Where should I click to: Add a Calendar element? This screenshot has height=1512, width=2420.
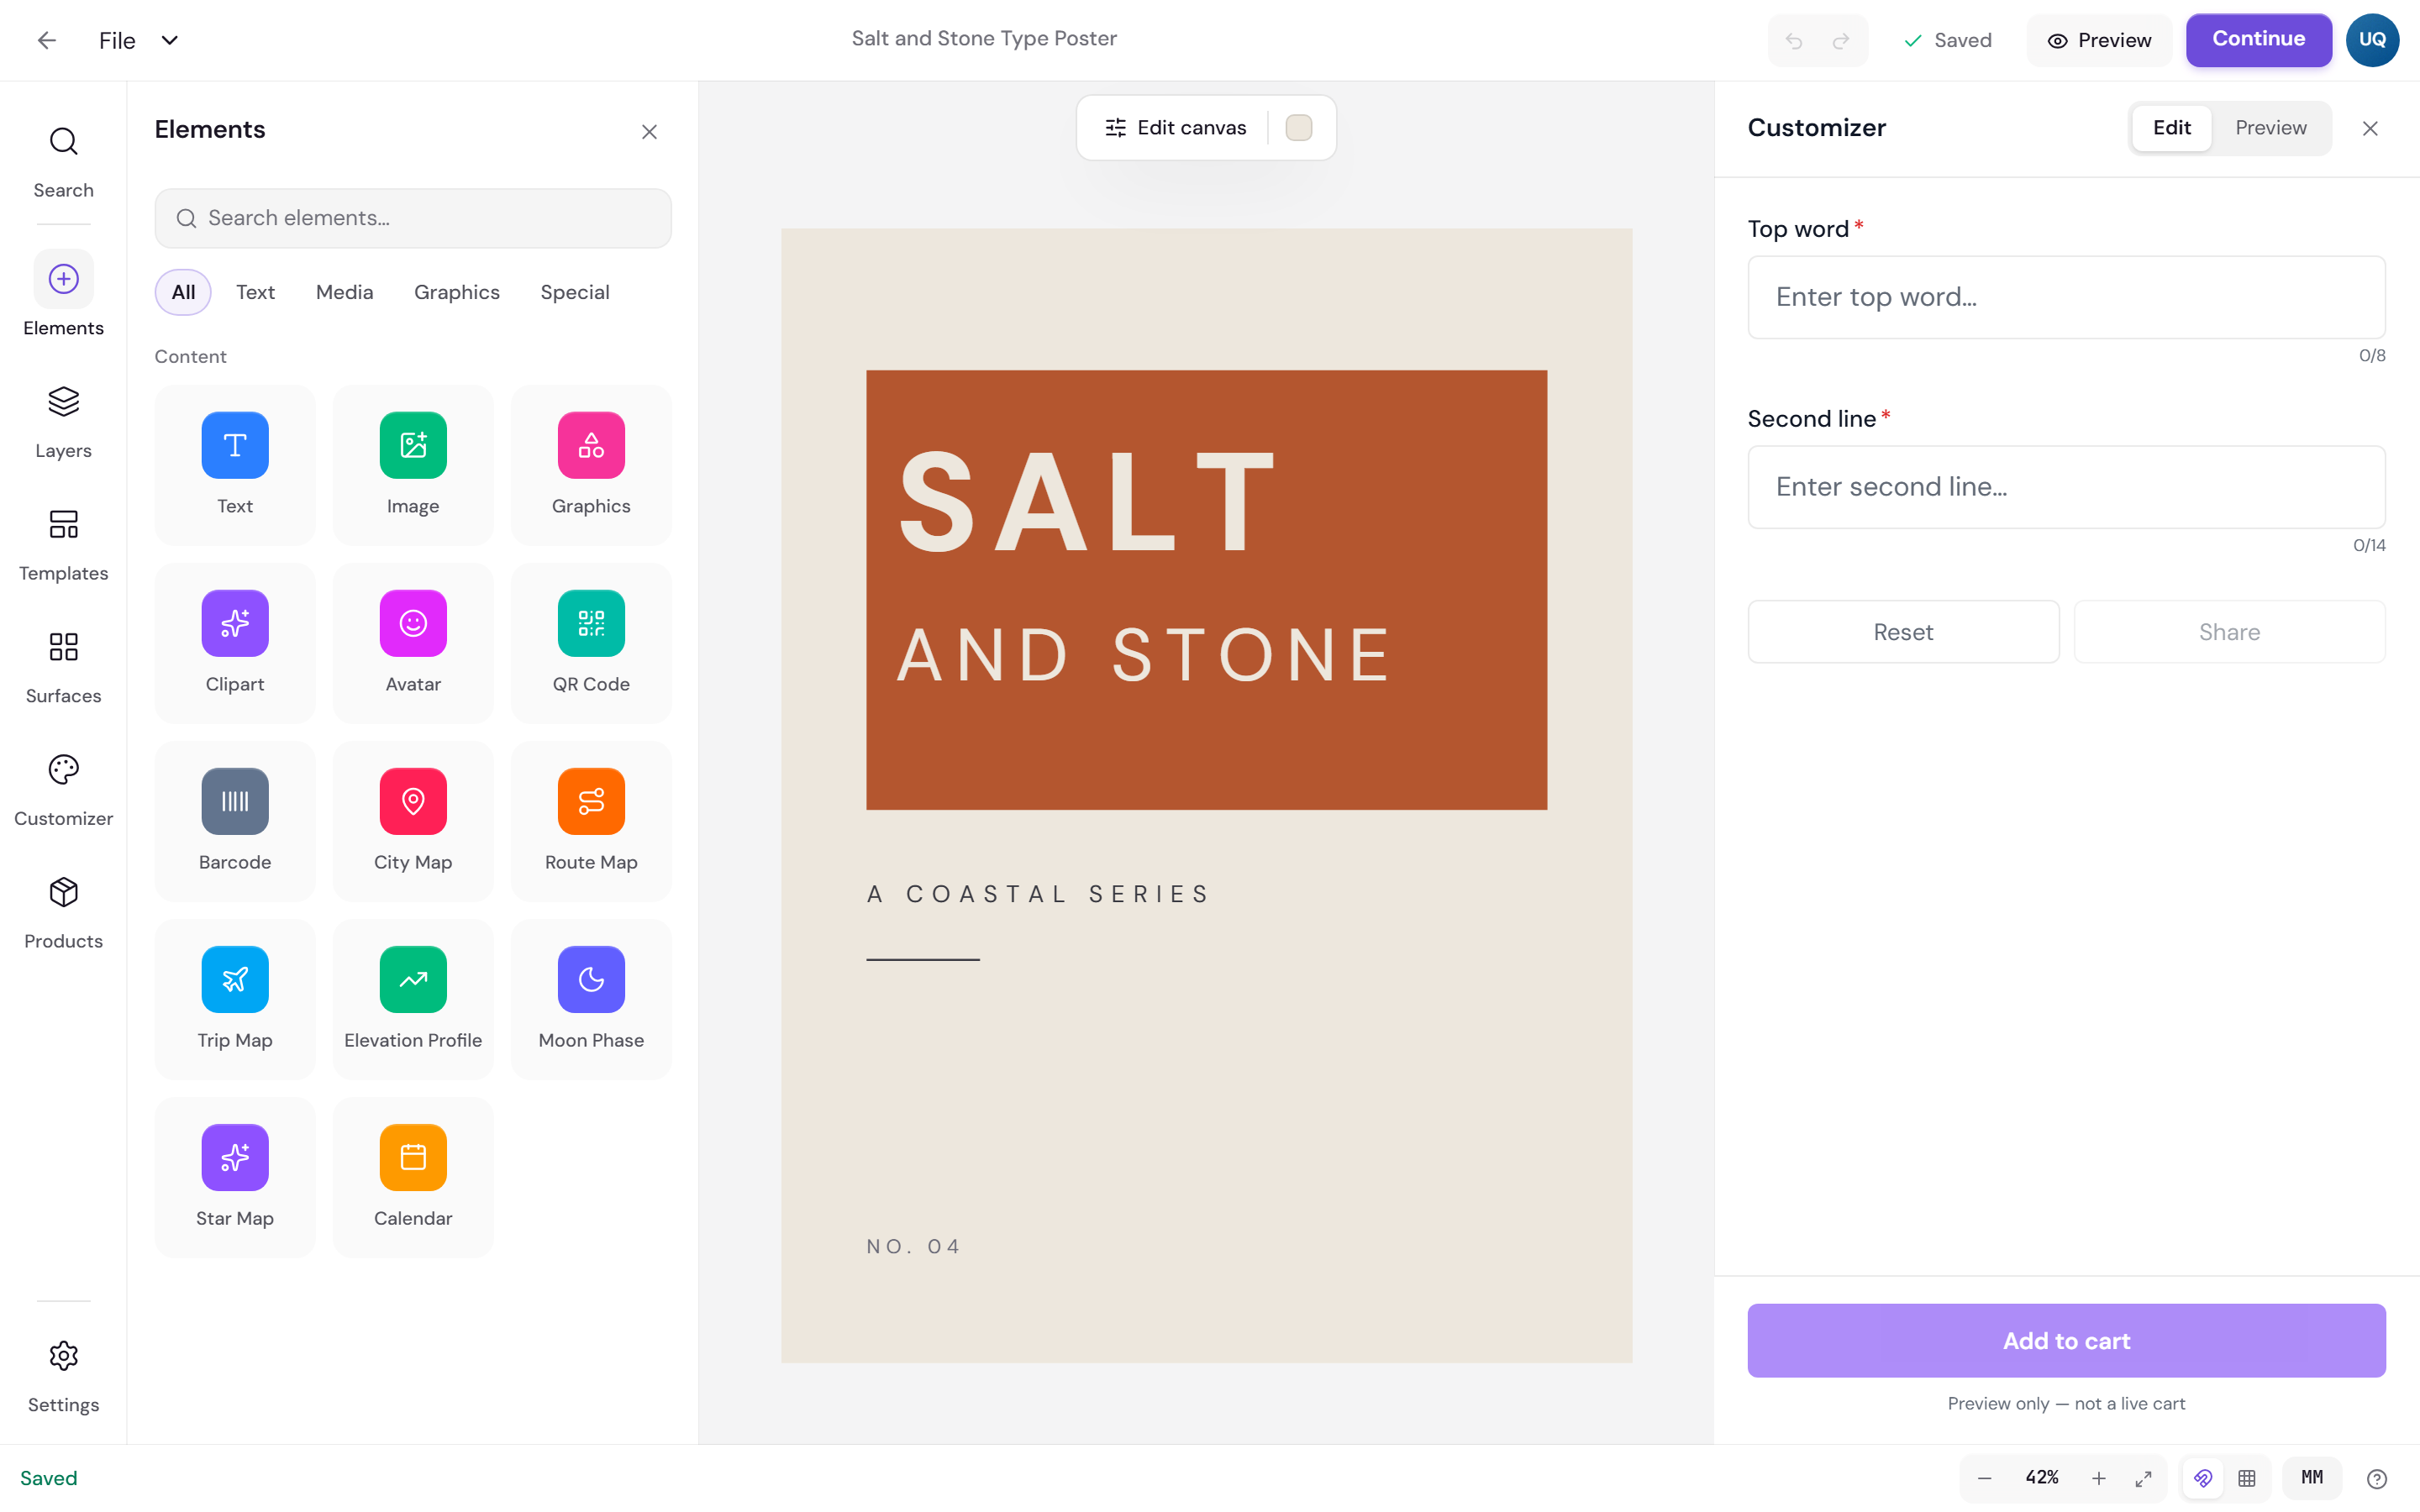[x=413, y=1177]
